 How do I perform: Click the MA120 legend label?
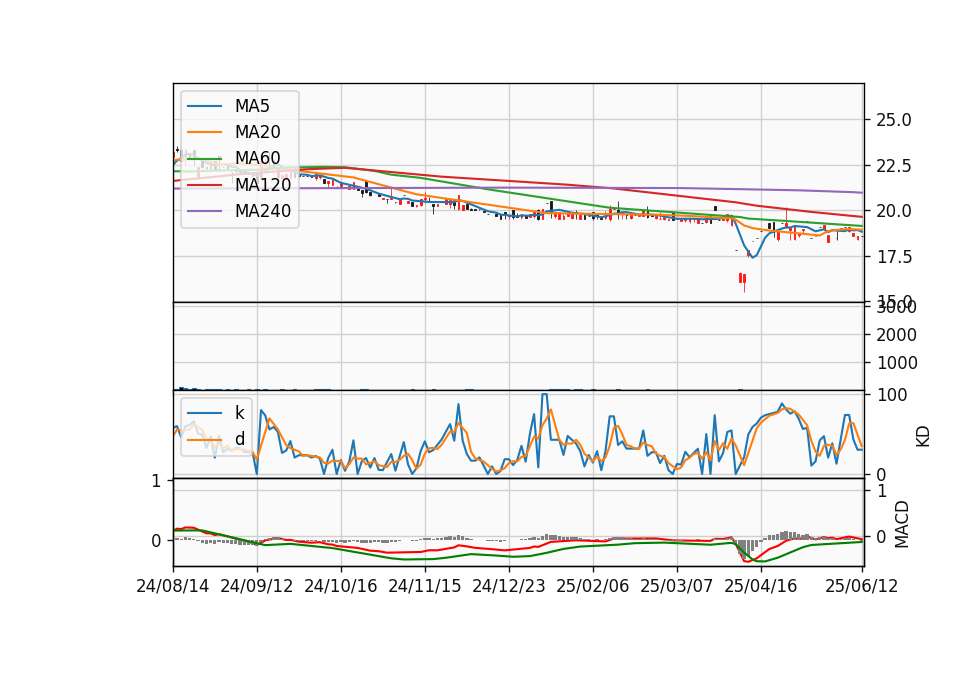263,184
